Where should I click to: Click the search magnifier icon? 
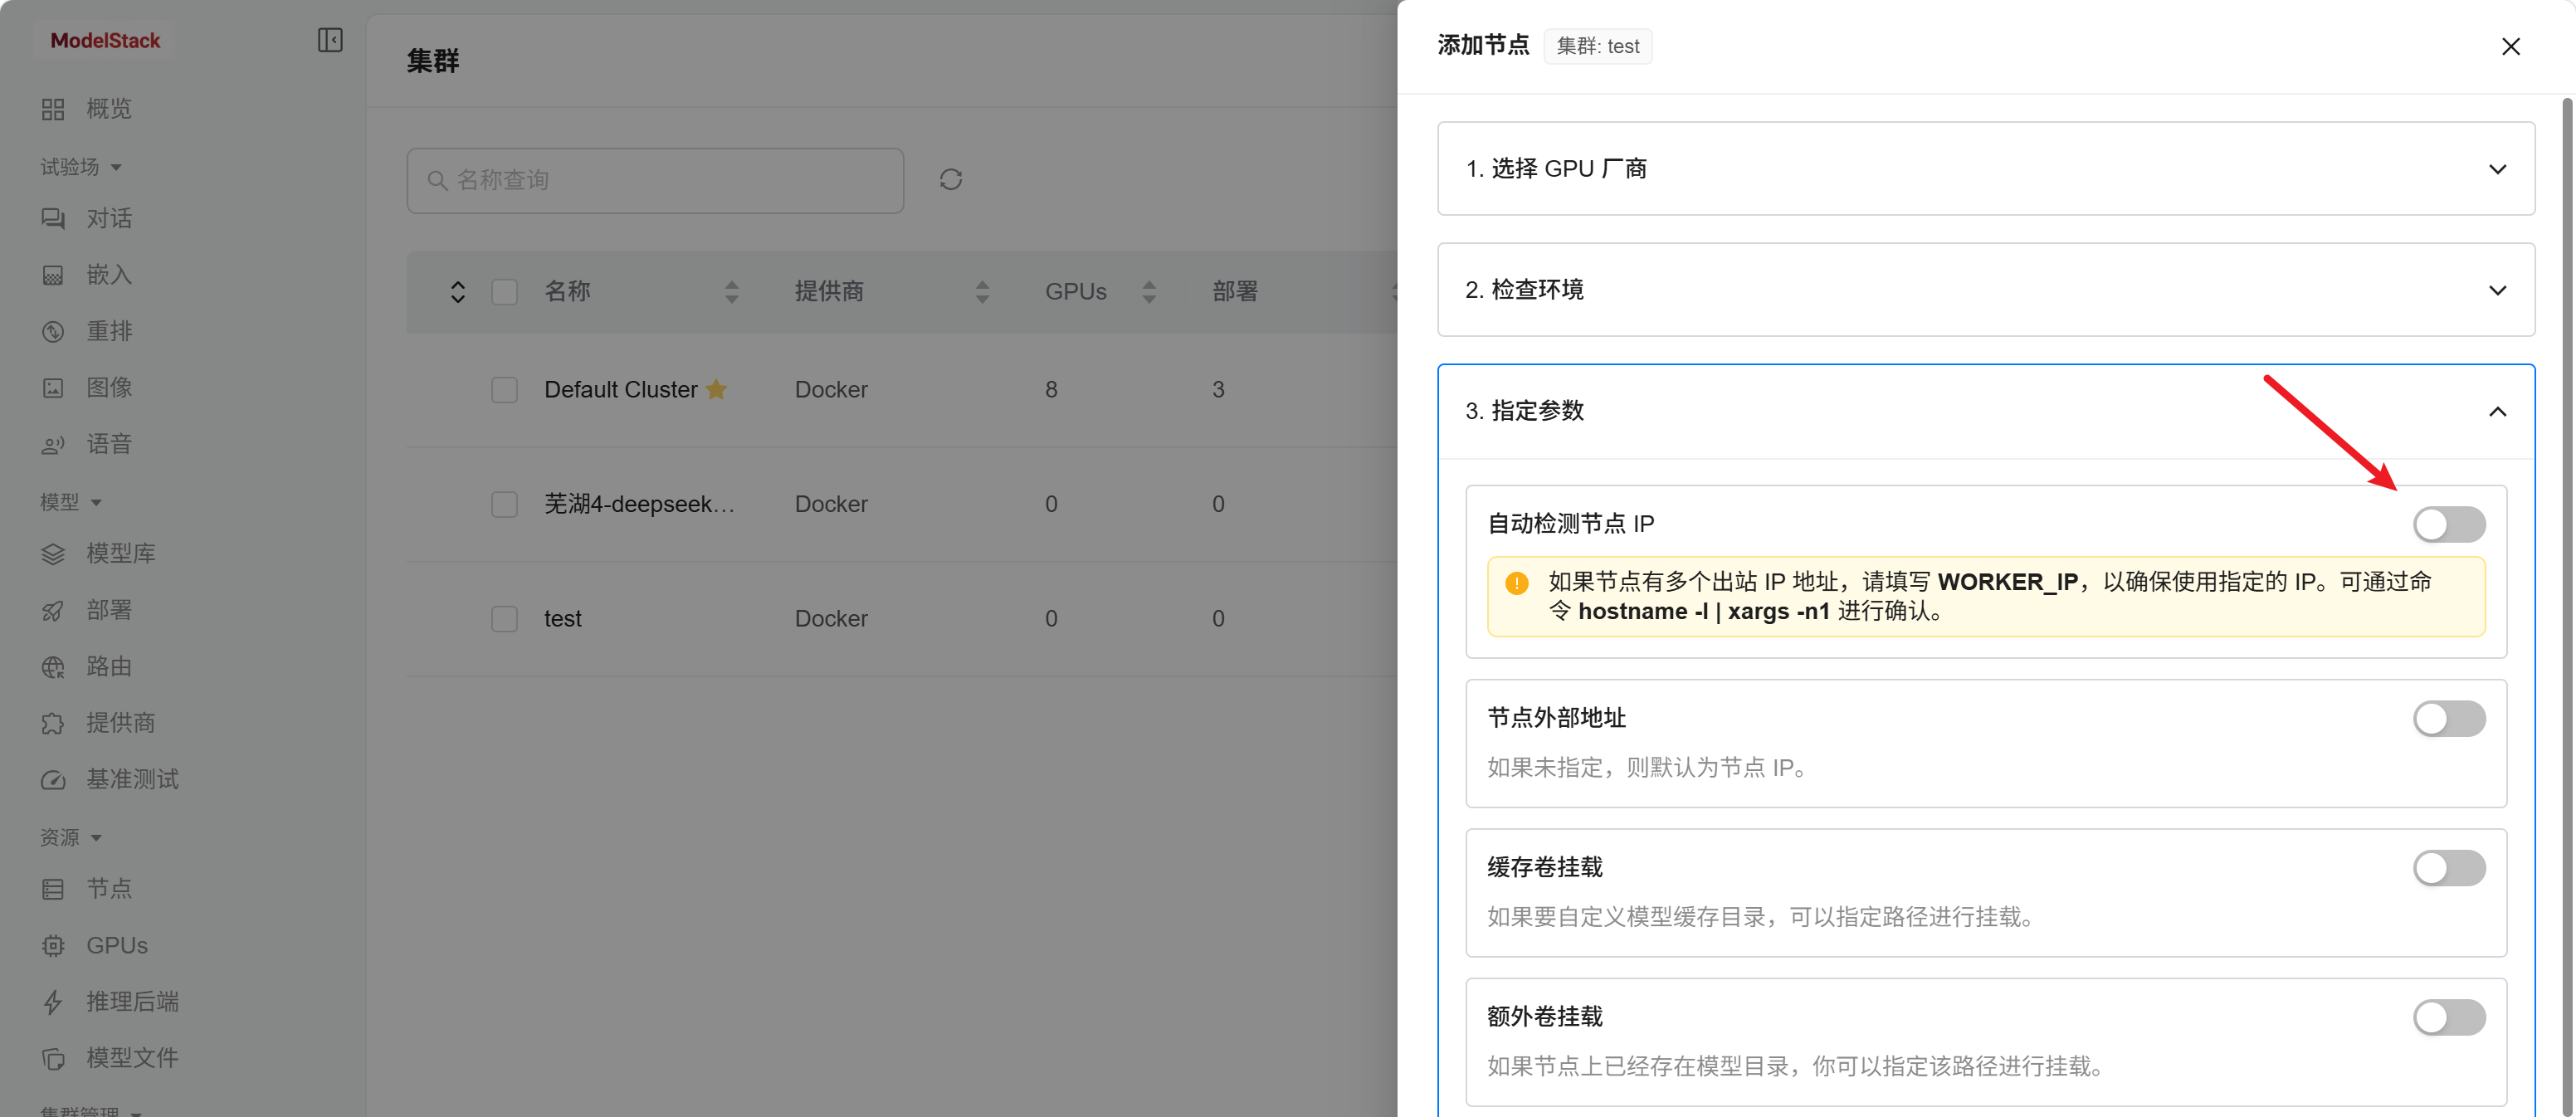click(437, 180)
